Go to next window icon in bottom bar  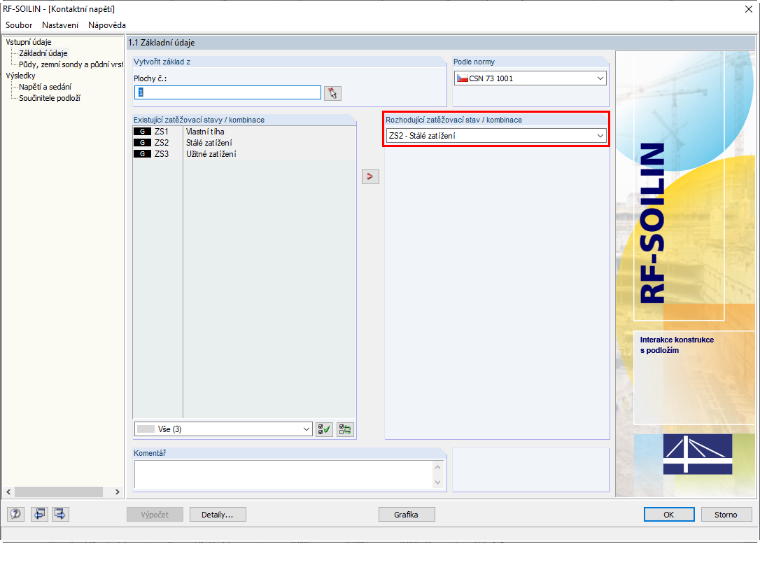60,514
